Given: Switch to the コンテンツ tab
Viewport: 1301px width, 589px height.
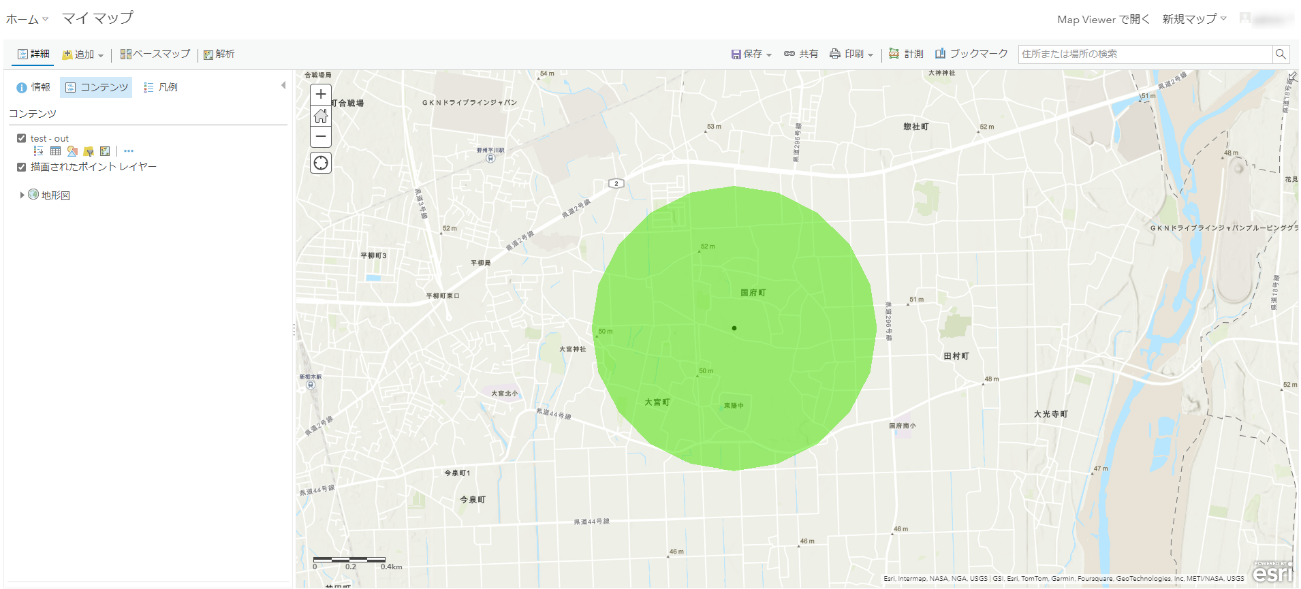Looking at the screenshot, I should point(96,87).
